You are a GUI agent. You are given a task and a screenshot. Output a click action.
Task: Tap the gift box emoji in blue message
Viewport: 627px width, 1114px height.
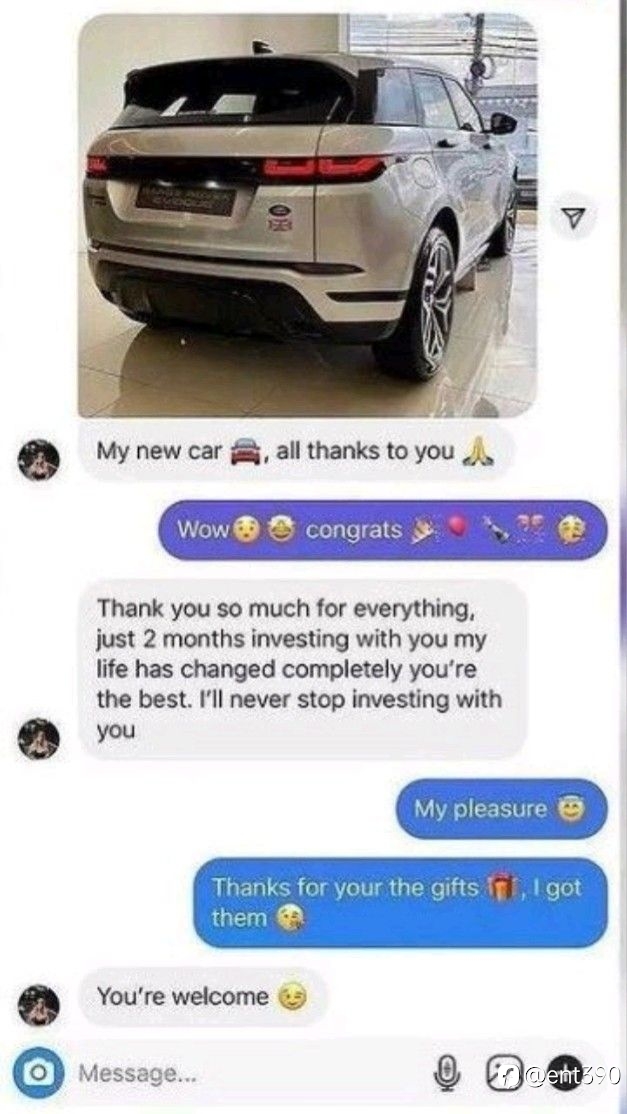pos(501,887)
